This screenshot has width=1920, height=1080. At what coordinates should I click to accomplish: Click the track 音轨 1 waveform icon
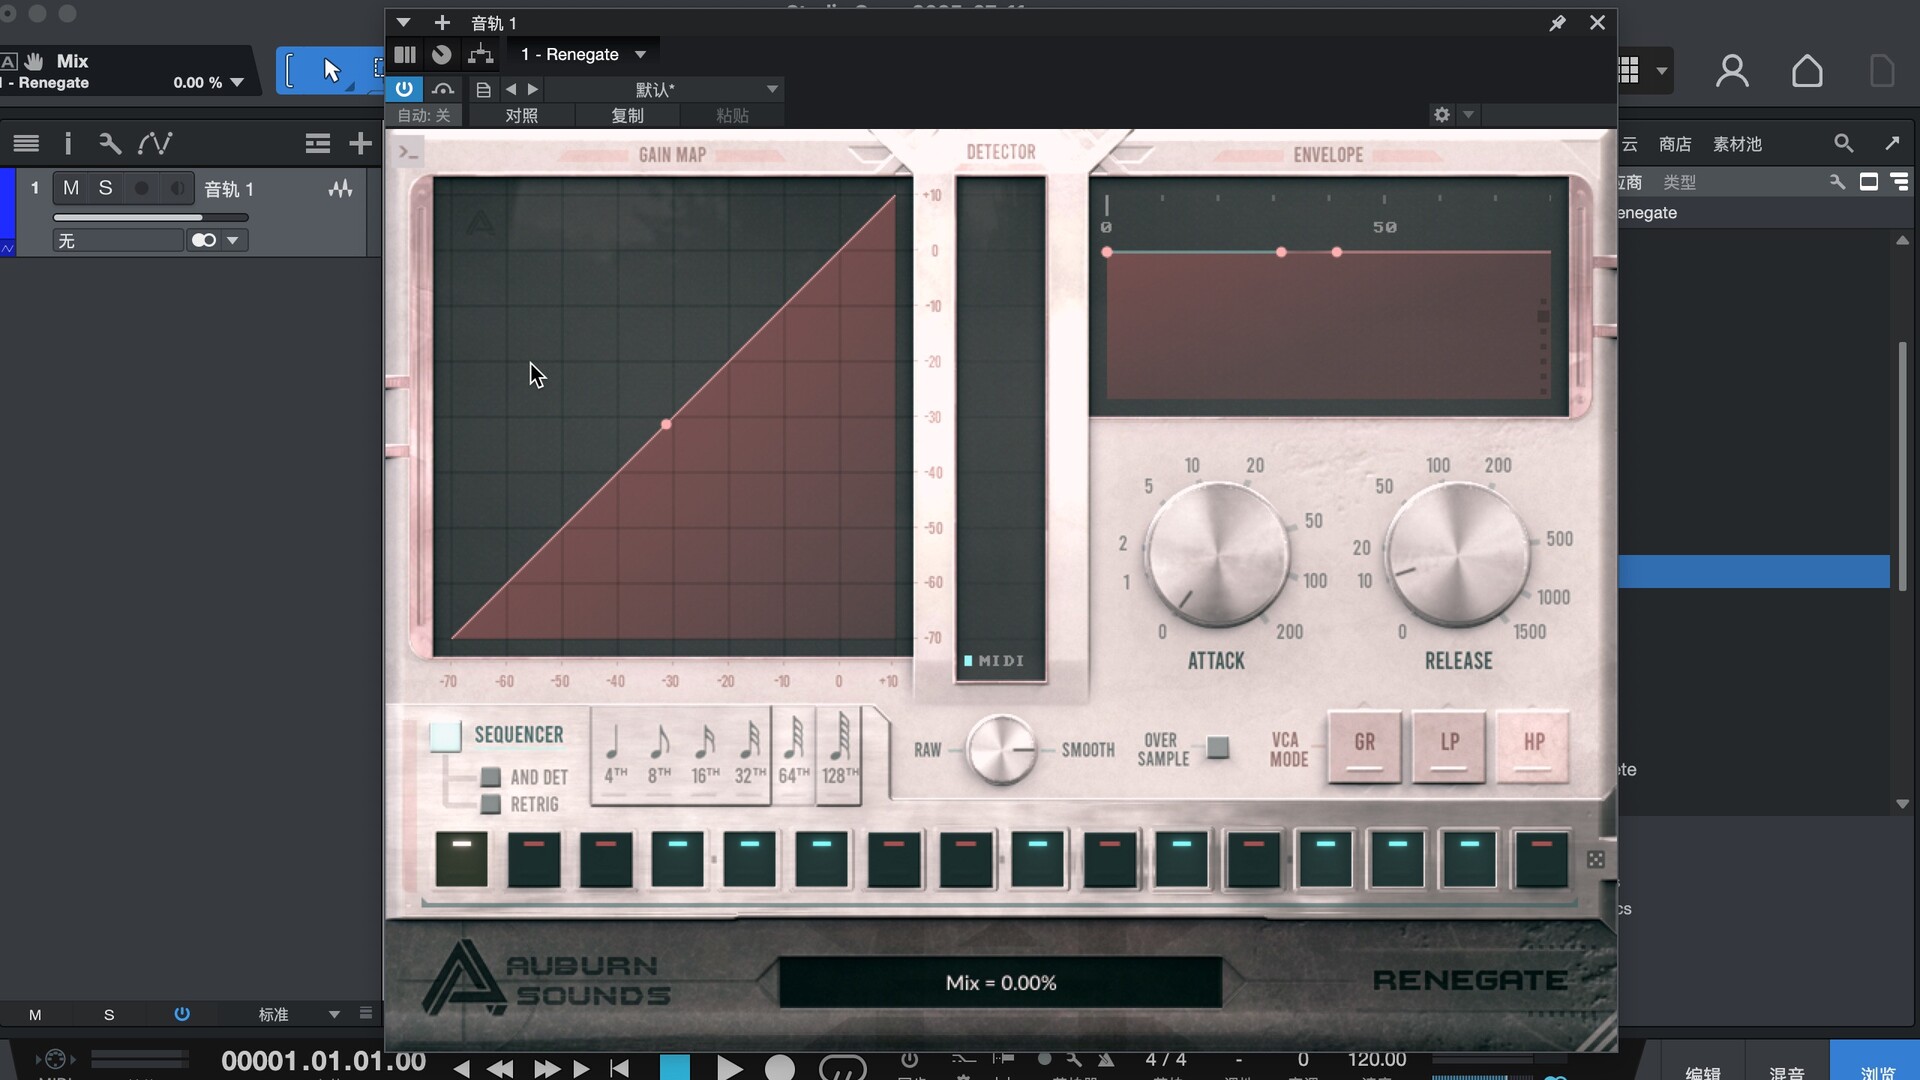pos(340,188)
